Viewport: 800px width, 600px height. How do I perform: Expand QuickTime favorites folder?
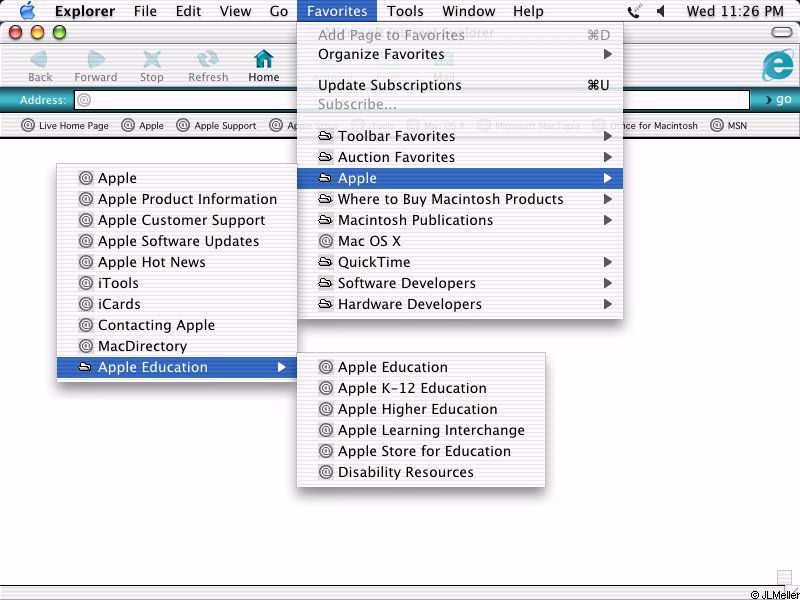[x=460, y=262]
